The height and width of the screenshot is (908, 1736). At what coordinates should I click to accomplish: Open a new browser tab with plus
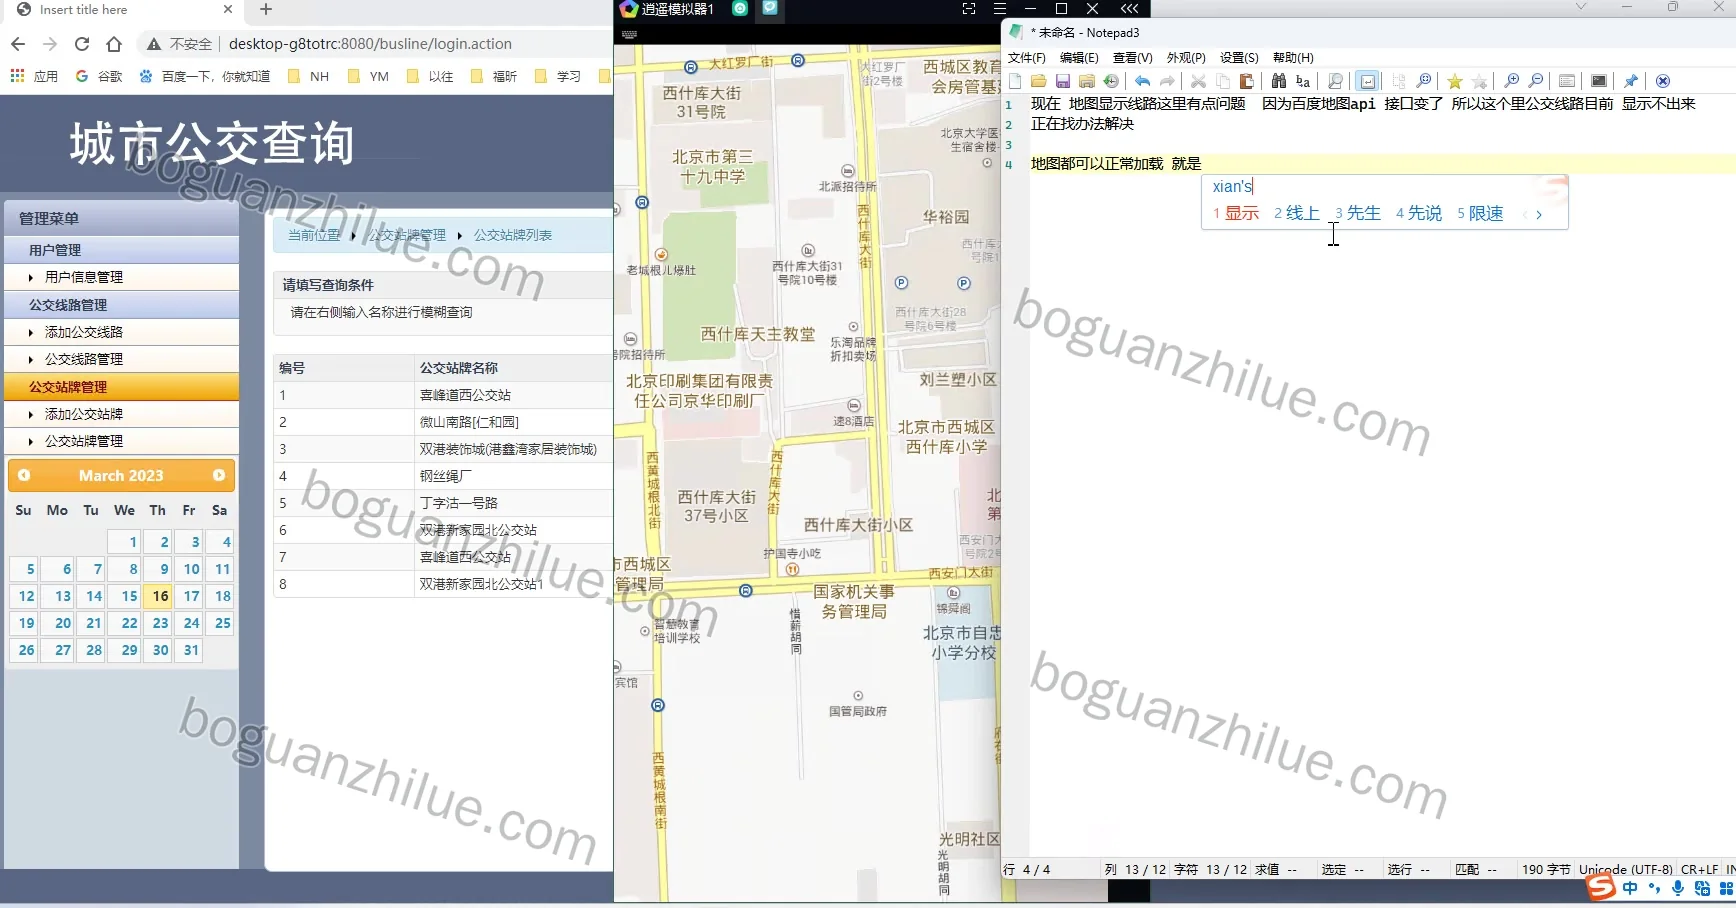coord(266,9)
